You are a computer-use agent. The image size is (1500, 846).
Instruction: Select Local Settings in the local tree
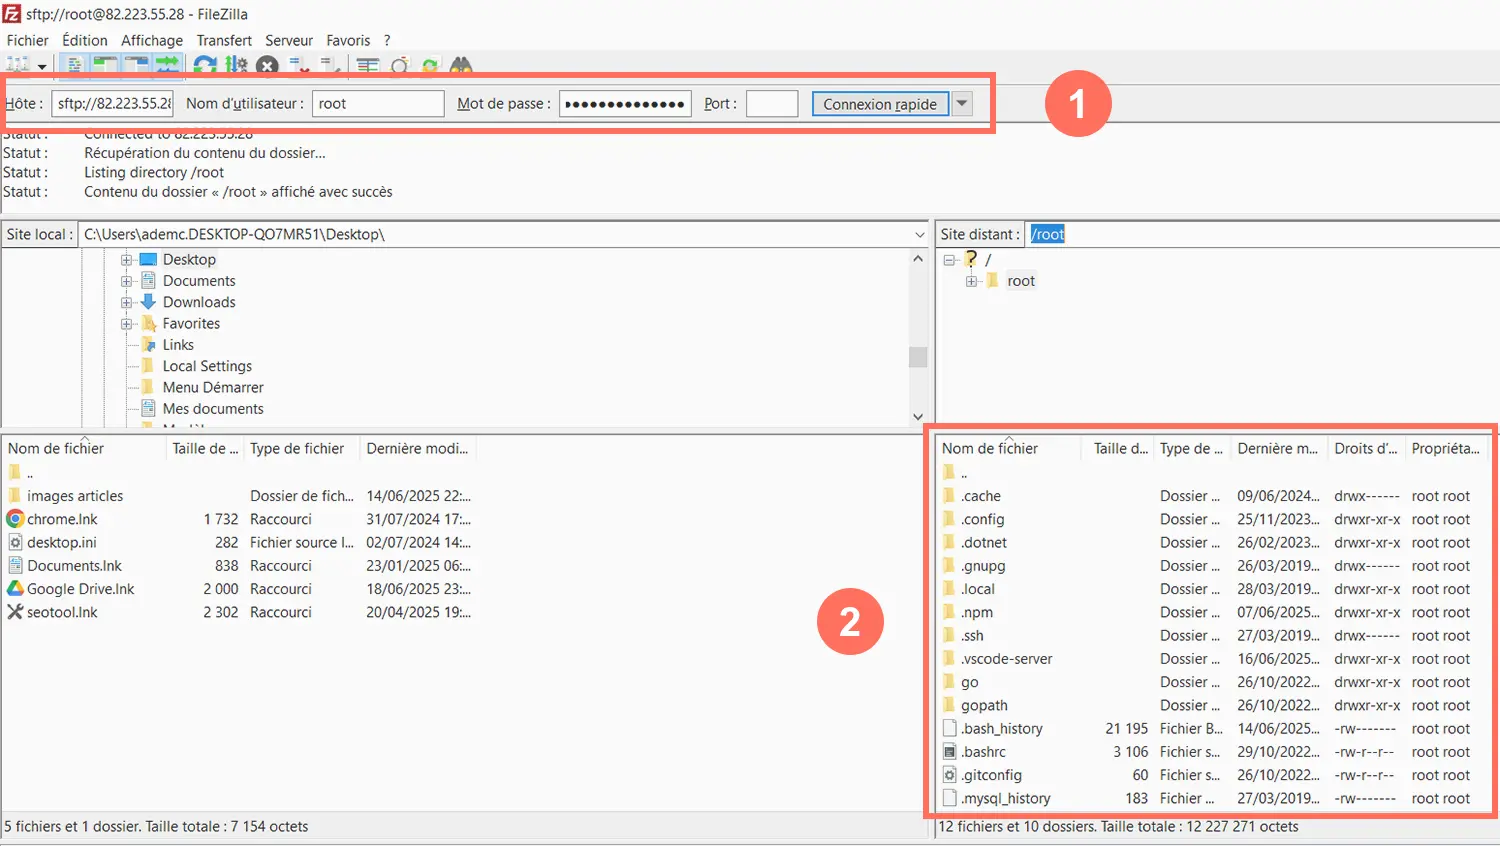[x=207, y=366]
